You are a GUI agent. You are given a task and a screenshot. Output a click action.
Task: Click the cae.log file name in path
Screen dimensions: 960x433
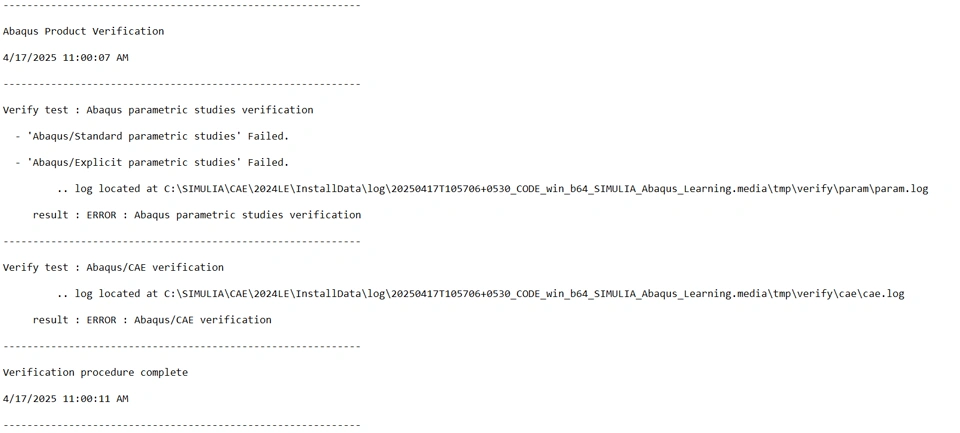[883, 294]
